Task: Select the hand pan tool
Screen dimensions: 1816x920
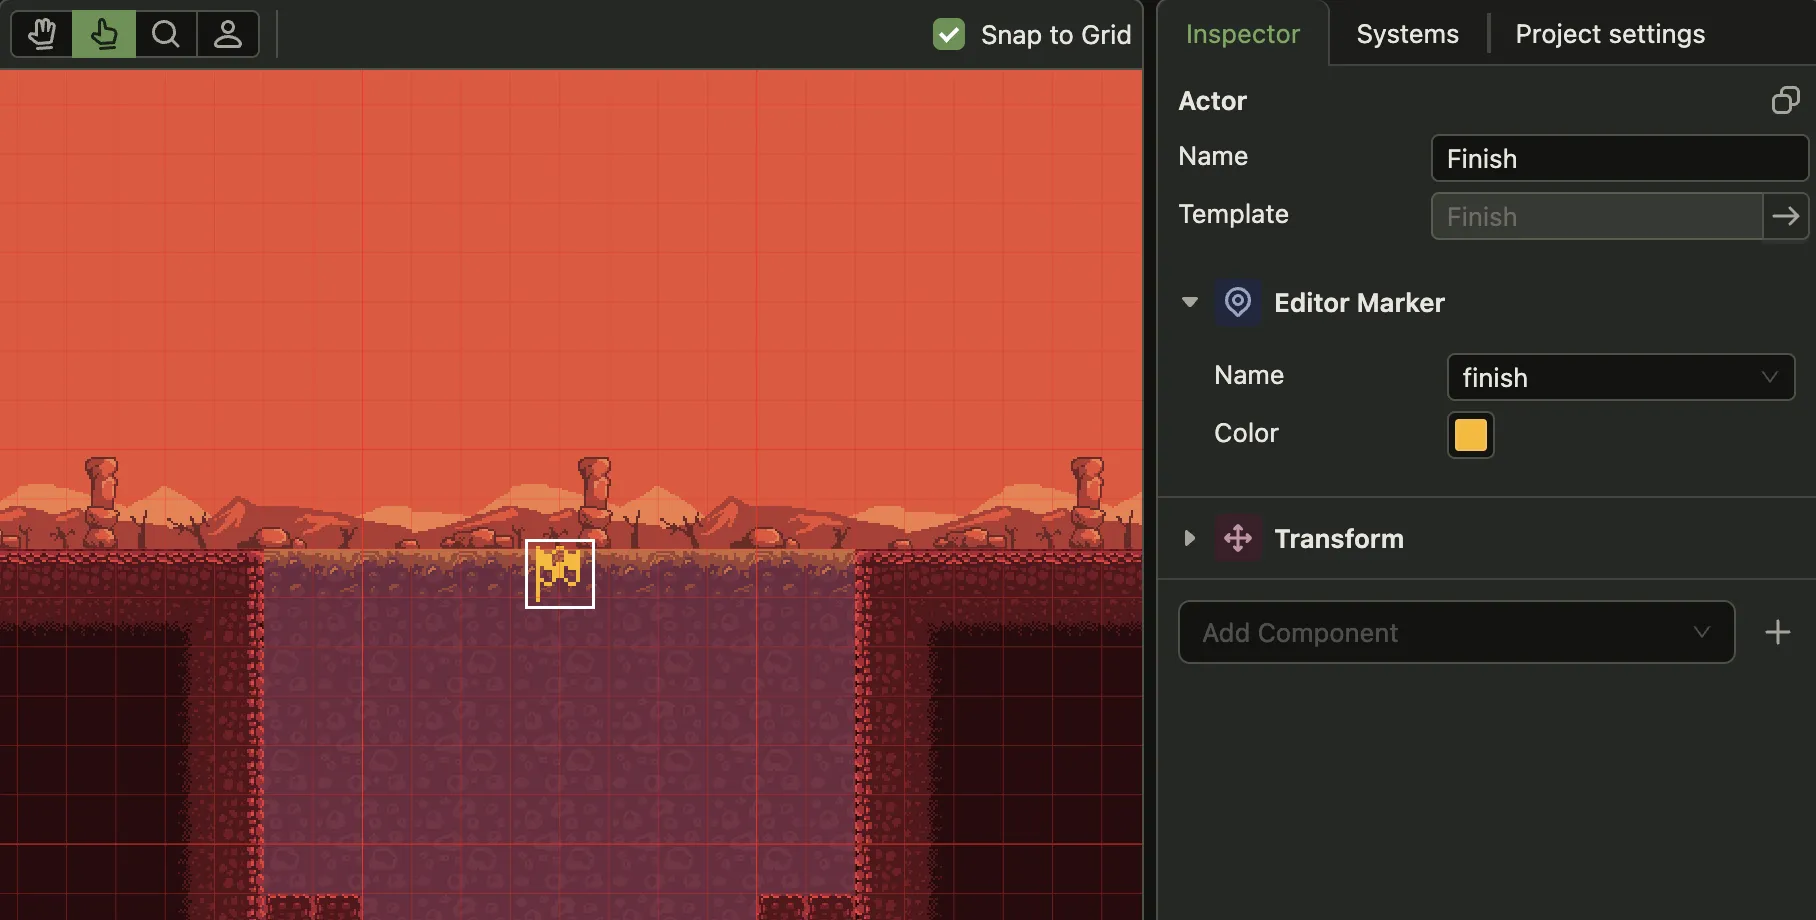Action: coord(41,34)
